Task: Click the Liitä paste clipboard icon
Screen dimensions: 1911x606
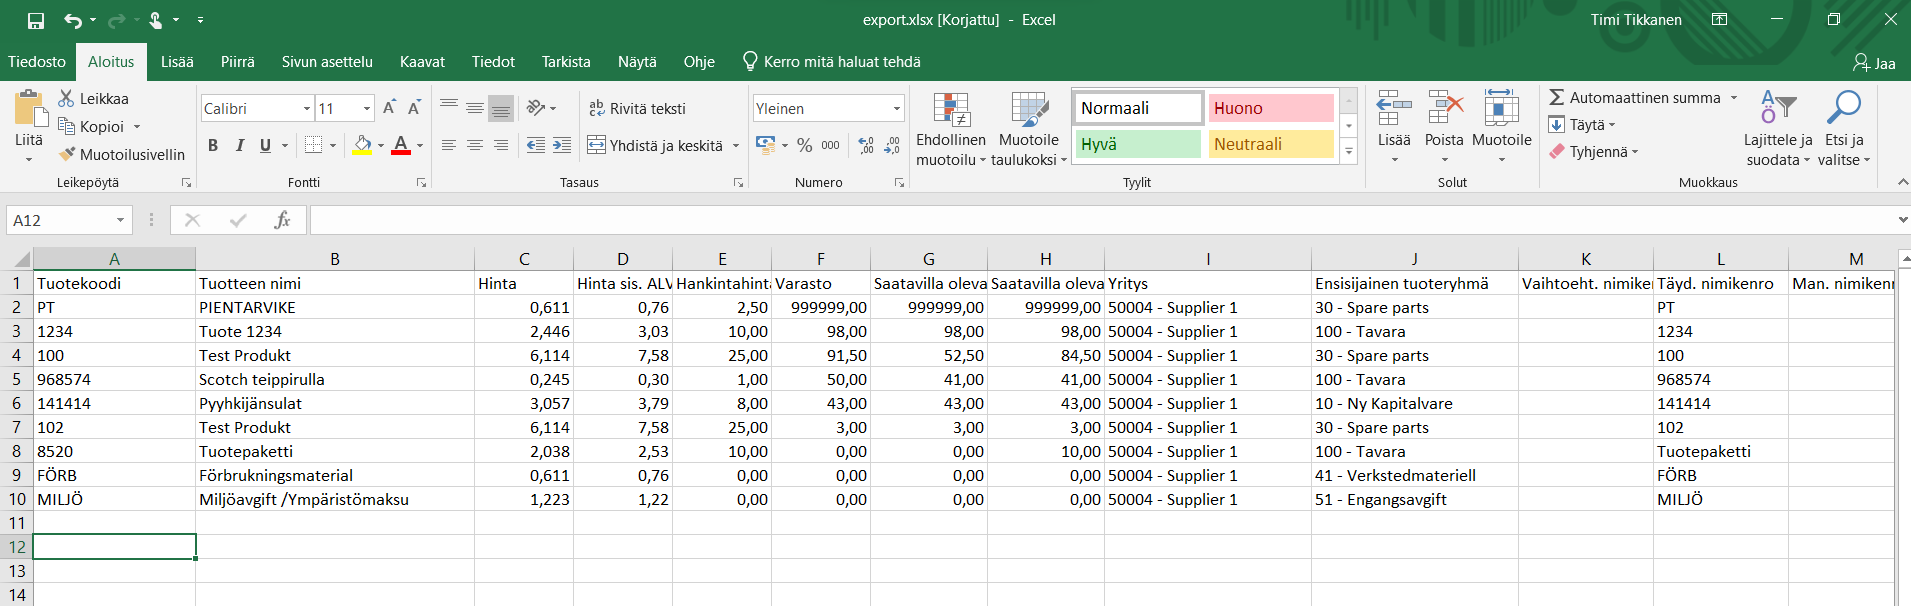Action: [x=29, y=109]
